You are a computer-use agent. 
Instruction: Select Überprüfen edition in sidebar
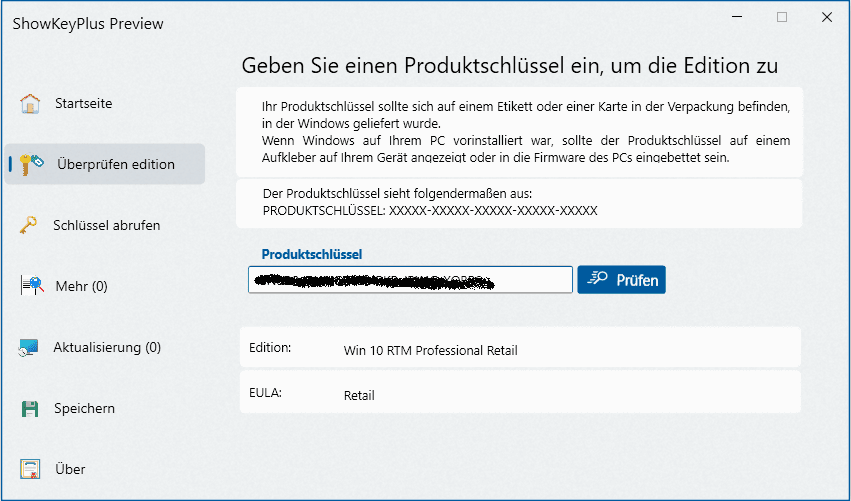(105, 164)
